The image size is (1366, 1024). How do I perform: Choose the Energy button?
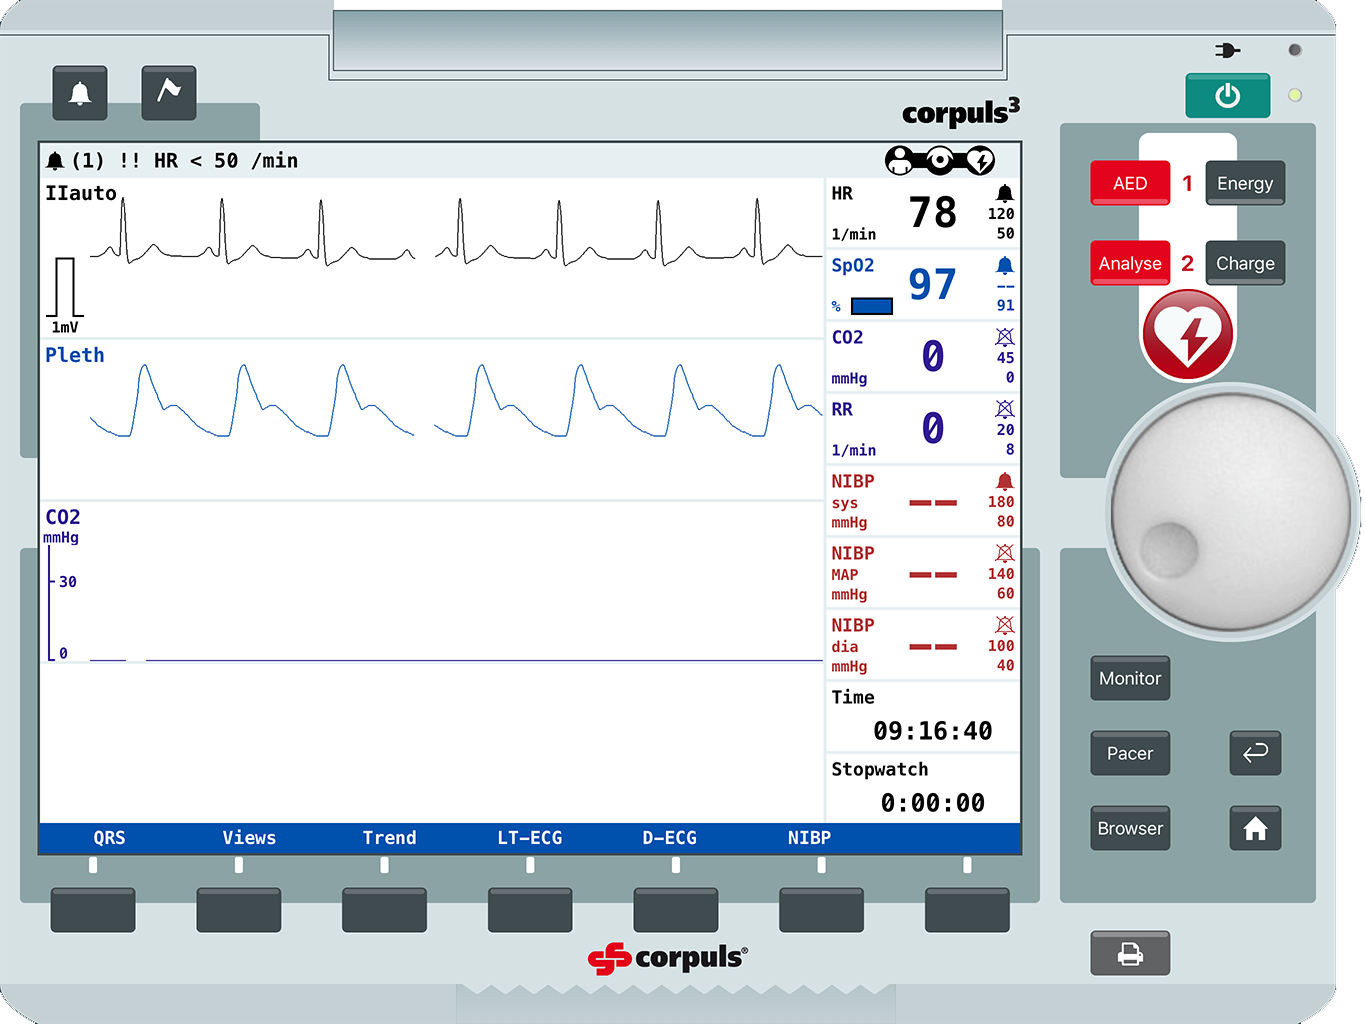tap(1245, 183)
